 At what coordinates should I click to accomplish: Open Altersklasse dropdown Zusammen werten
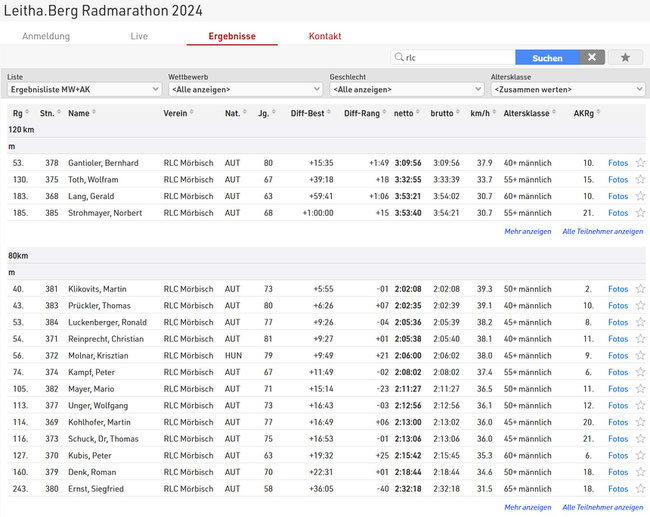[x=568, y=89]
